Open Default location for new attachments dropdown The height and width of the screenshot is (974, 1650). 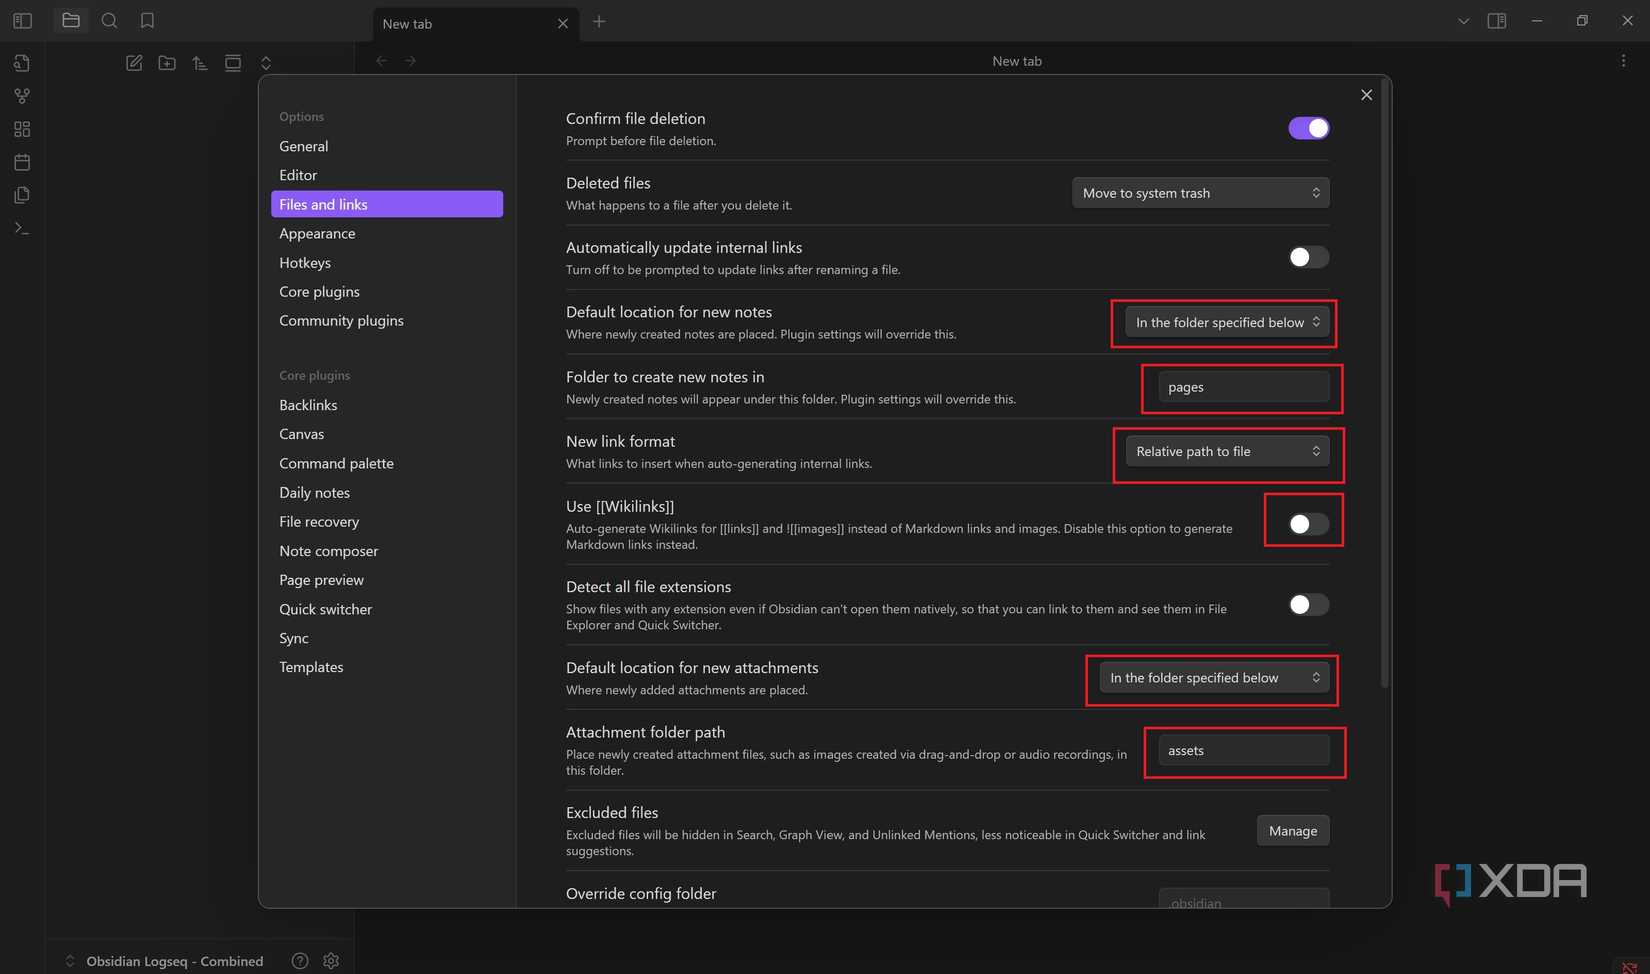pos(1211,677)
